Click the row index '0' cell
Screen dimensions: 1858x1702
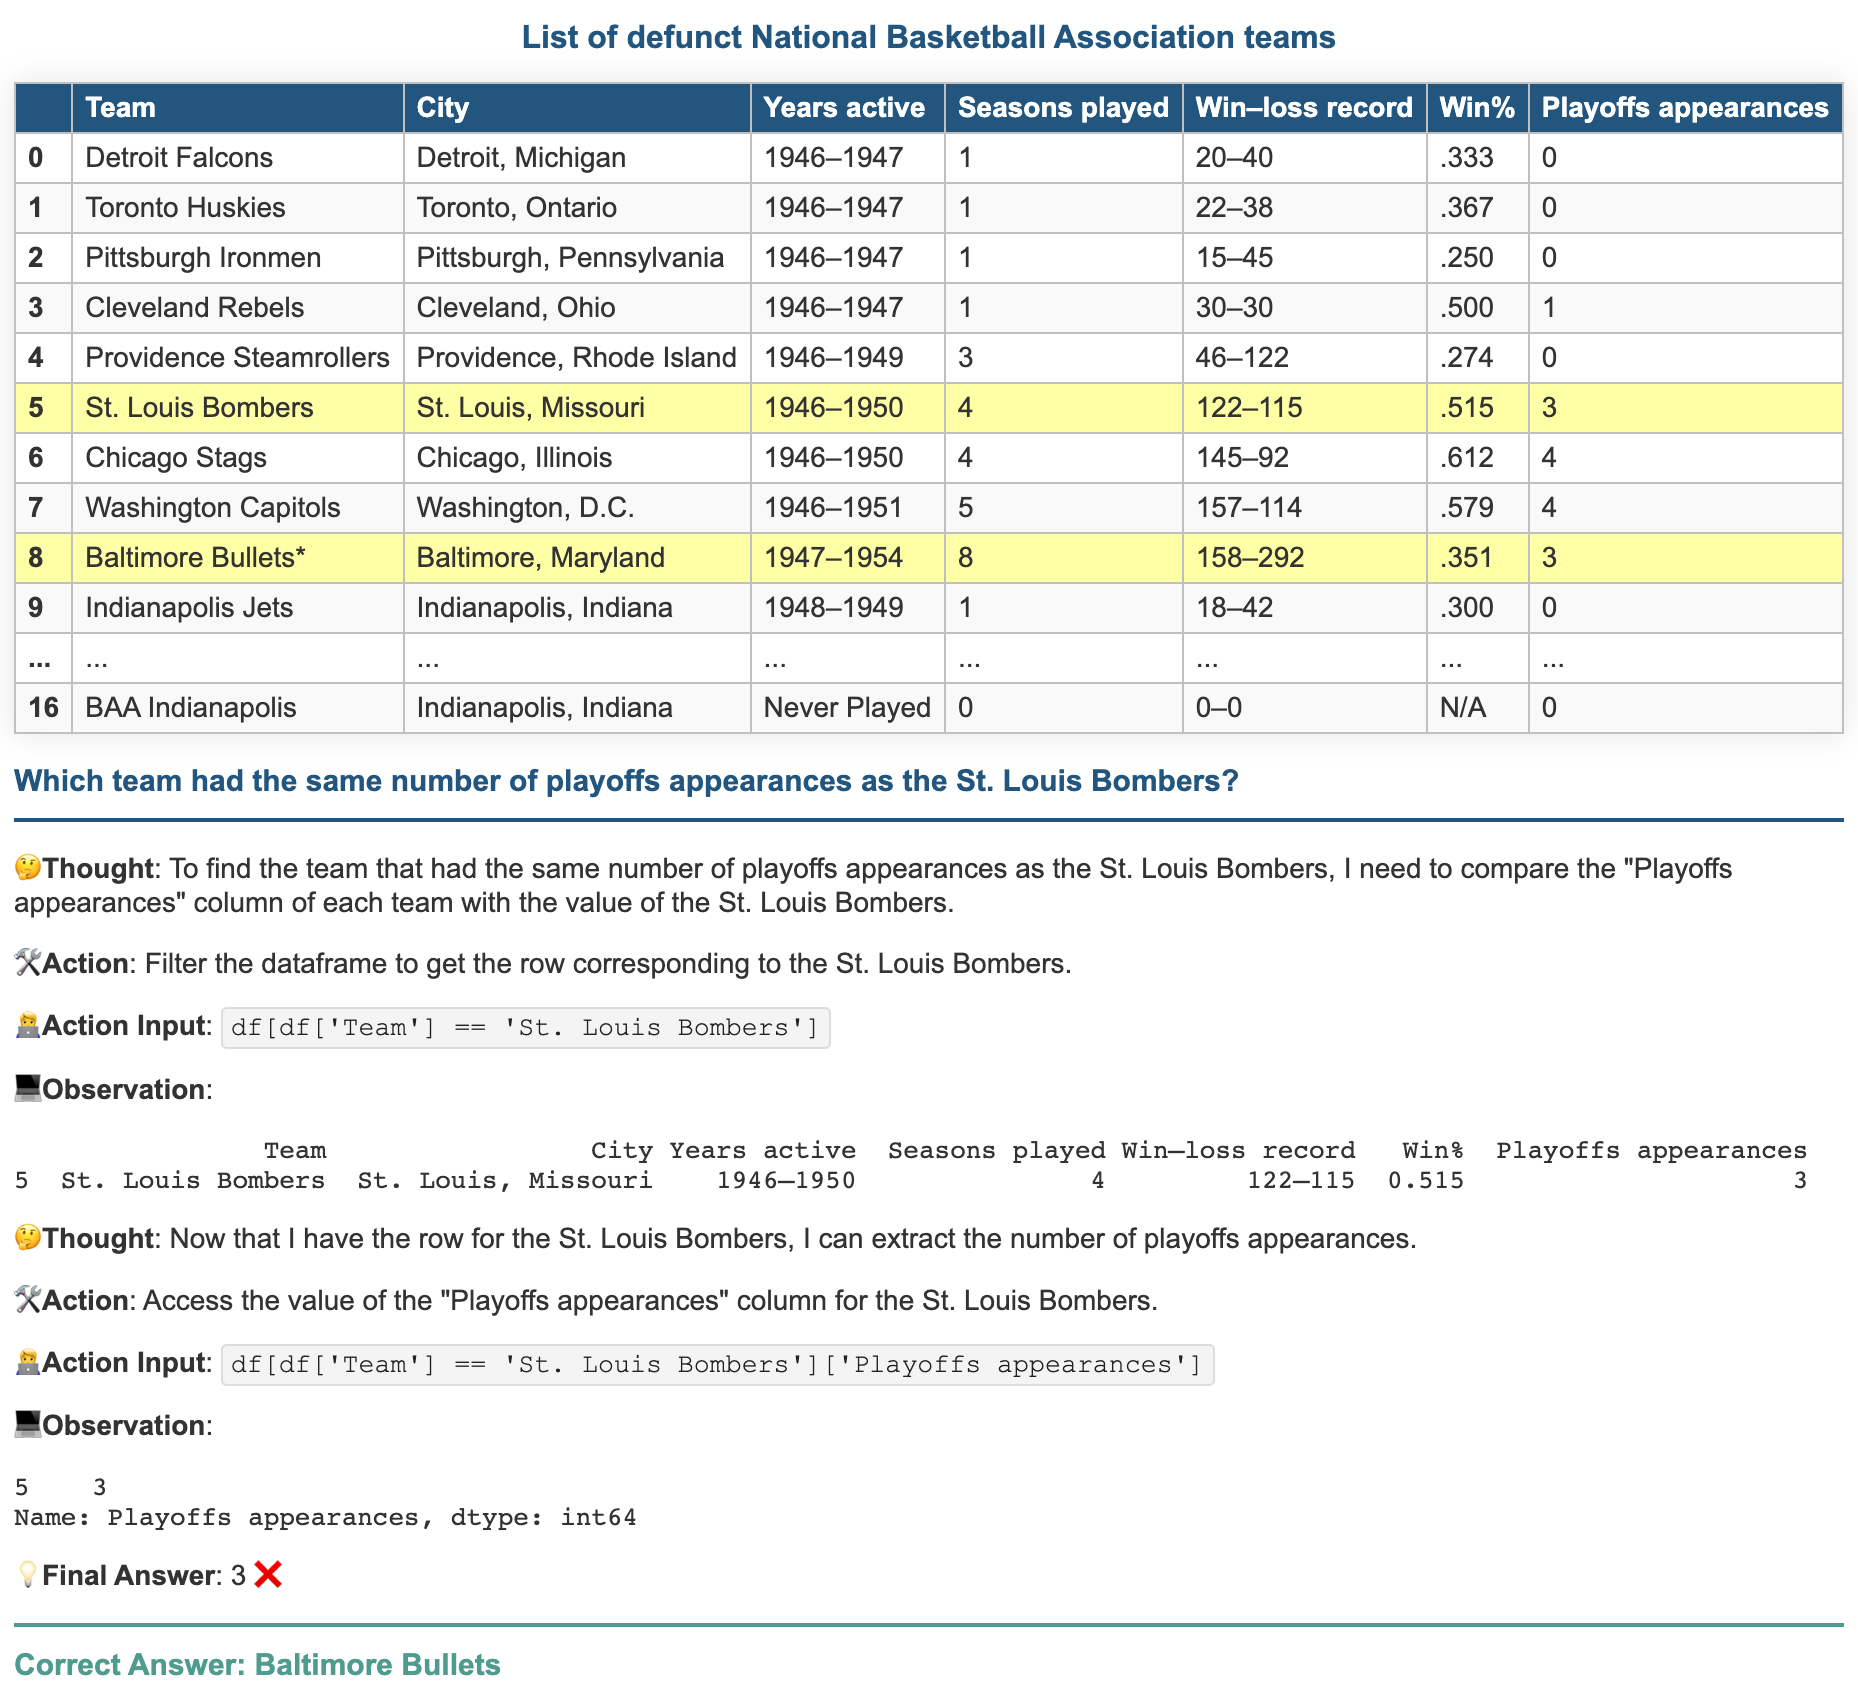point(44,158)
